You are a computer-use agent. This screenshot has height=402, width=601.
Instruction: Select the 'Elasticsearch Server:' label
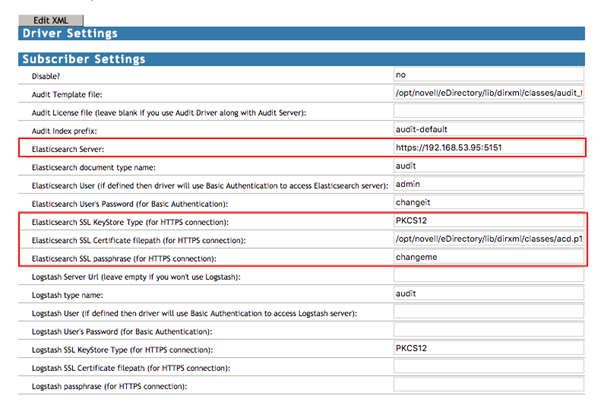[67, 149]
